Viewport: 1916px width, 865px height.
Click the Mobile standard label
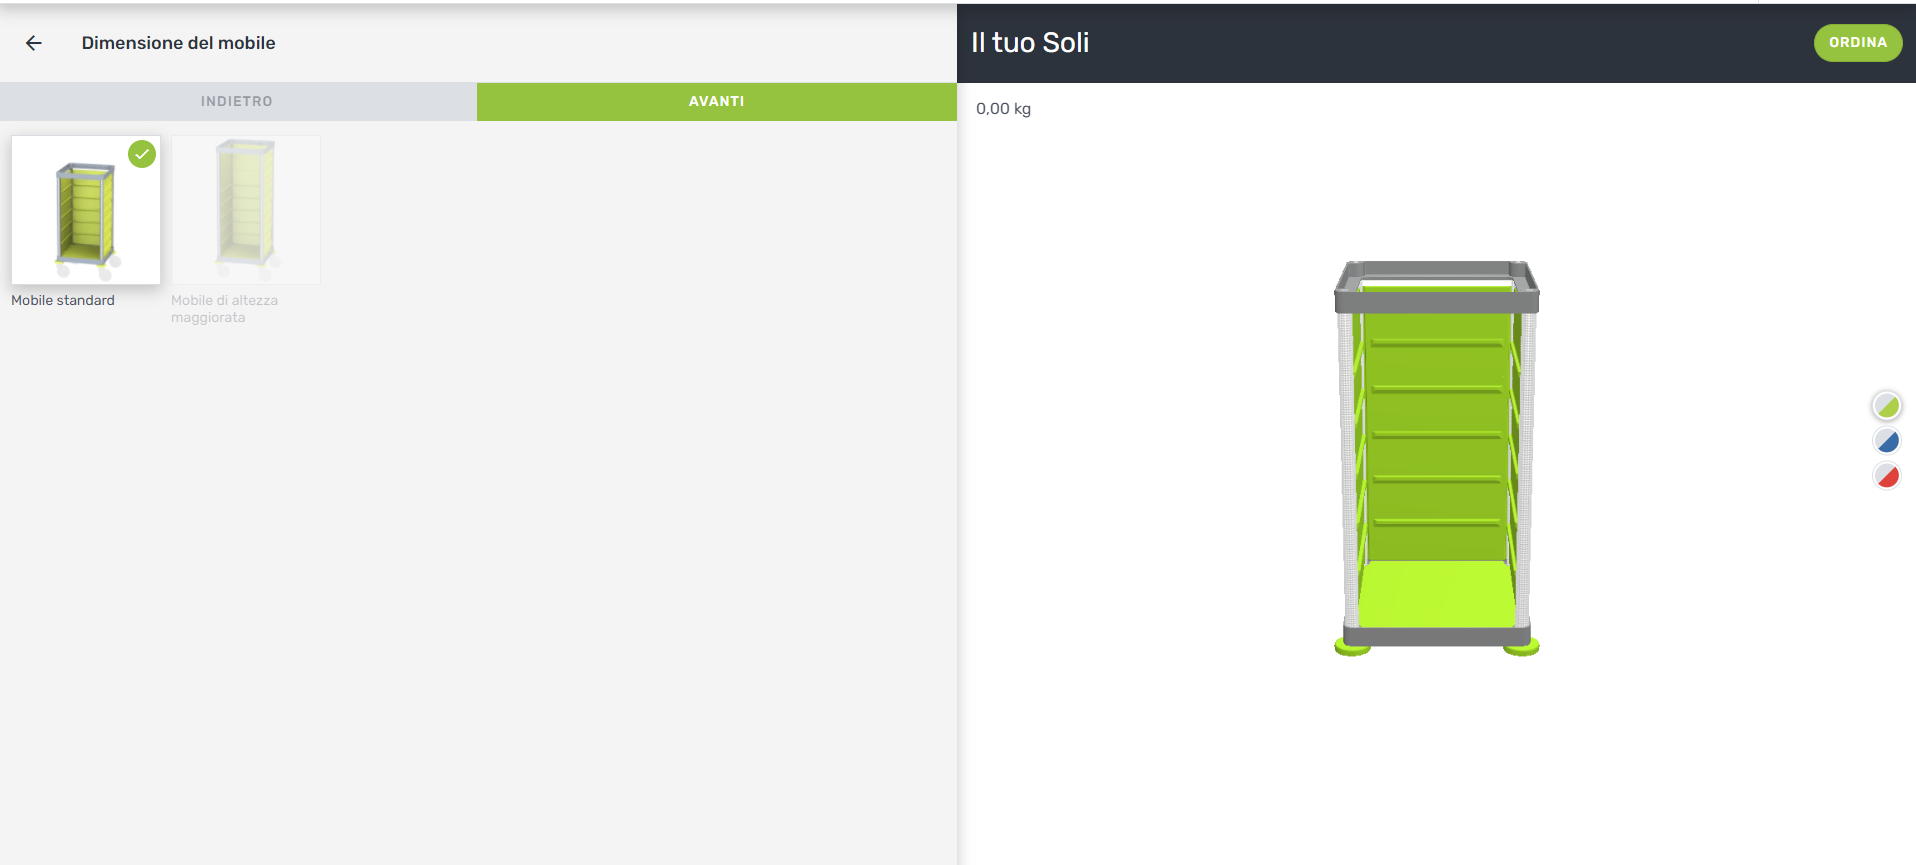63,300
